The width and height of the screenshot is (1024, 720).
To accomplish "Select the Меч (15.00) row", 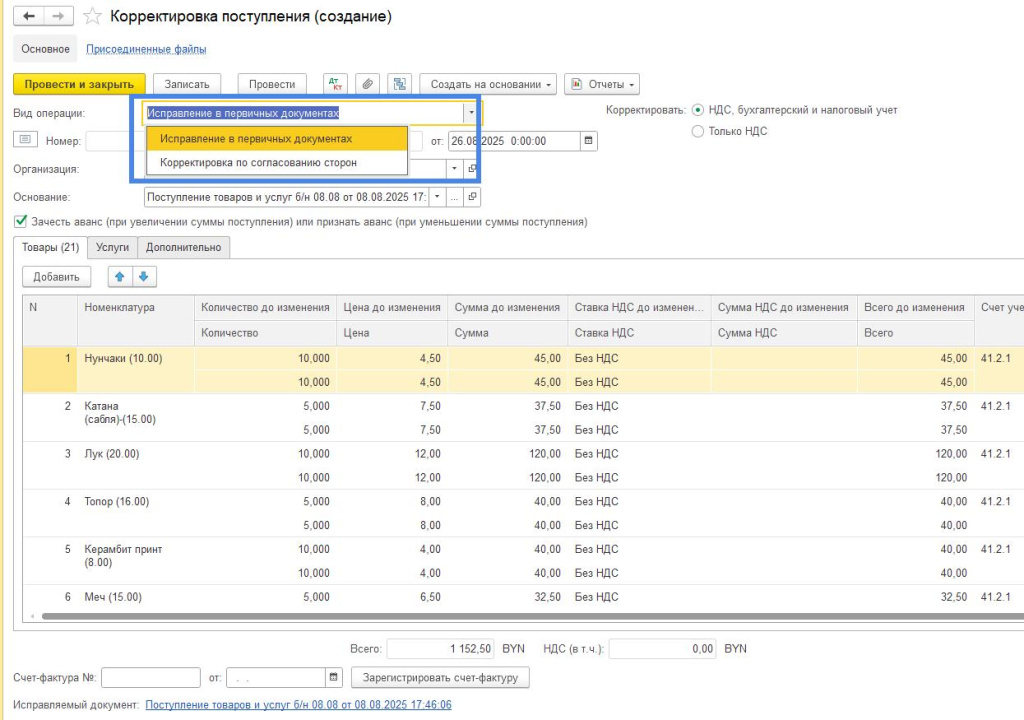I will tap(522, 597).
